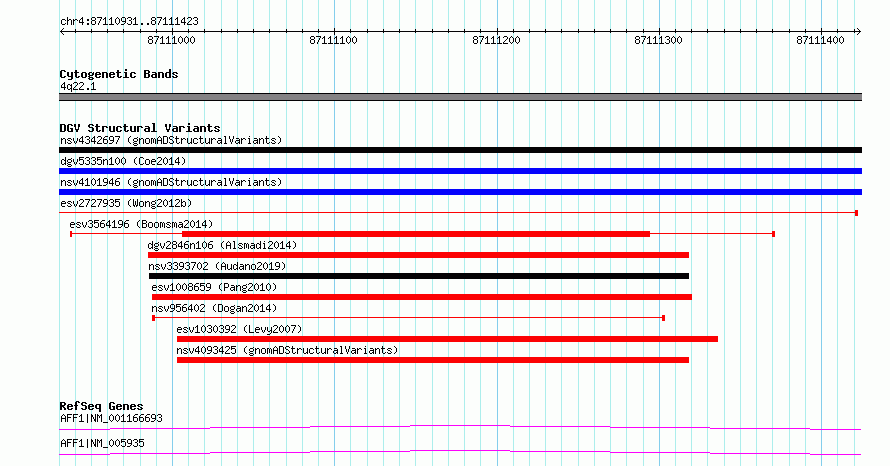This screenshot has width=890, height=466.
Task: Open the AFF1|NM_001166693 gene label
Action: pyautogui.click(x=111, y=418)
